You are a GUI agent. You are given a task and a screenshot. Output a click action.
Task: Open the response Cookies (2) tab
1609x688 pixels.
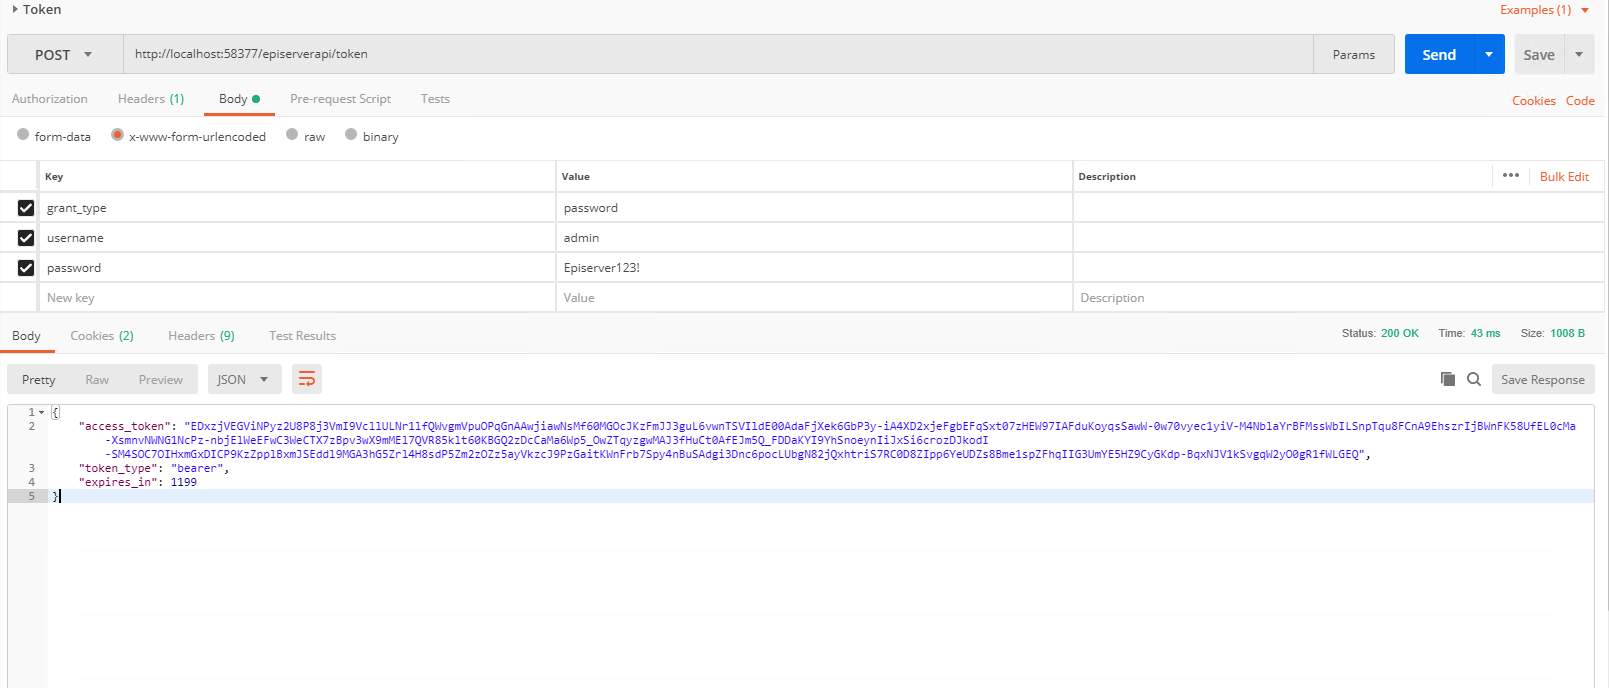pyautogui.click(x=102, y=336)
